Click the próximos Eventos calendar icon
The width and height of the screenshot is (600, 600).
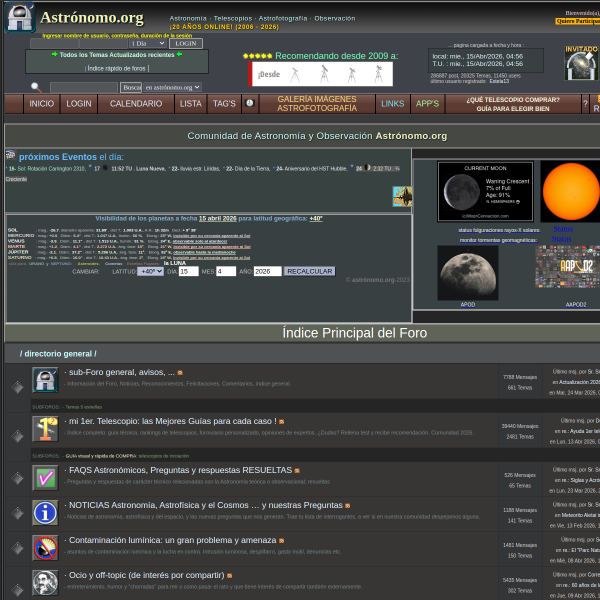(x=10, y=155)
